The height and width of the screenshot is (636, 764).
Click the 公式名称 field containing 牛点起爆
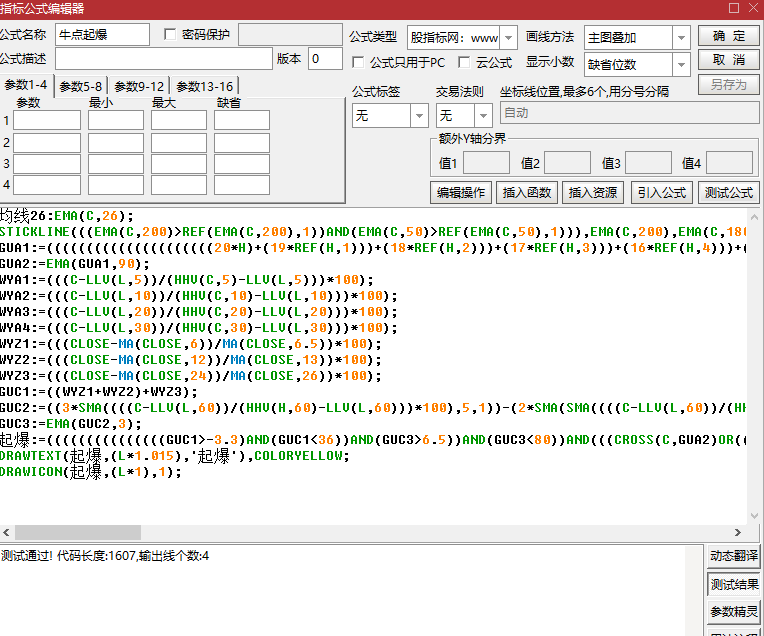[x=102, y=35]
